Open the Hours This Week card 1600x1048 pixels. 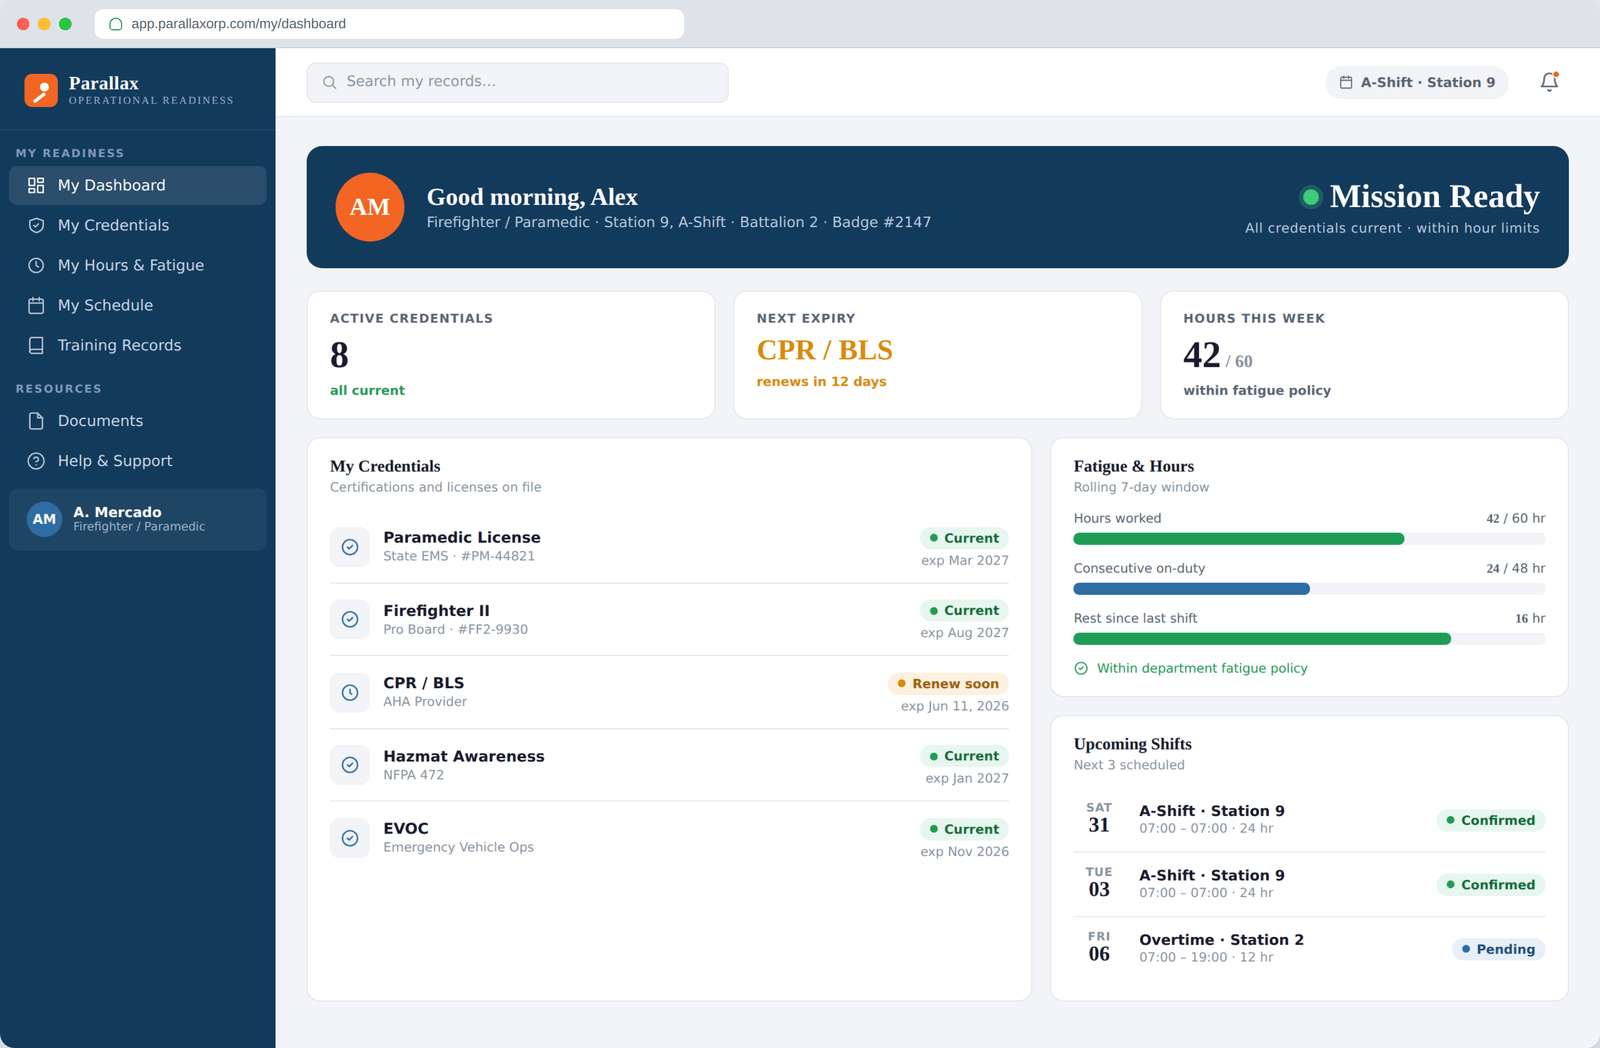tap(1364, 355)
